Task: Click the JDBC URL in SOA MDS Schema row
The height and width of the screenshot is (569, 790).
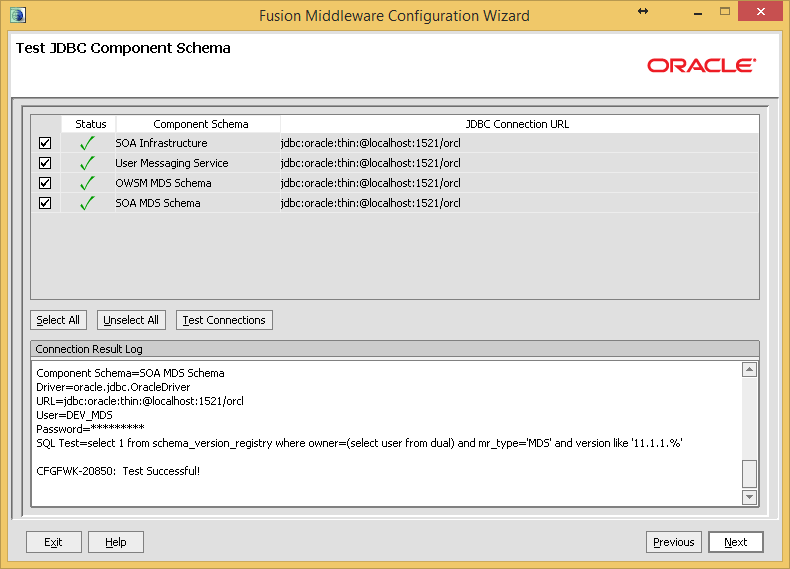Action: click(371, 203)
